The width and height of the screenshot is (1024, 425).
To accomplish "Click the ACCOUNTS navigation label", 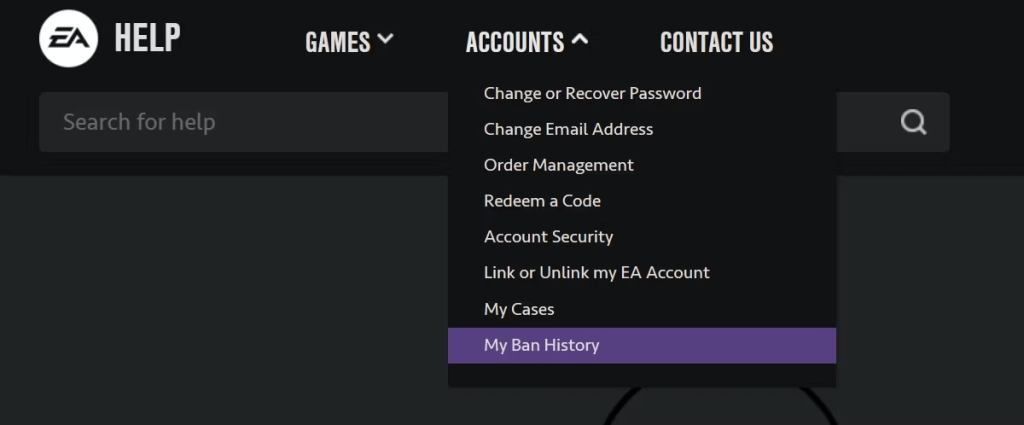I will tap(515, 42).
